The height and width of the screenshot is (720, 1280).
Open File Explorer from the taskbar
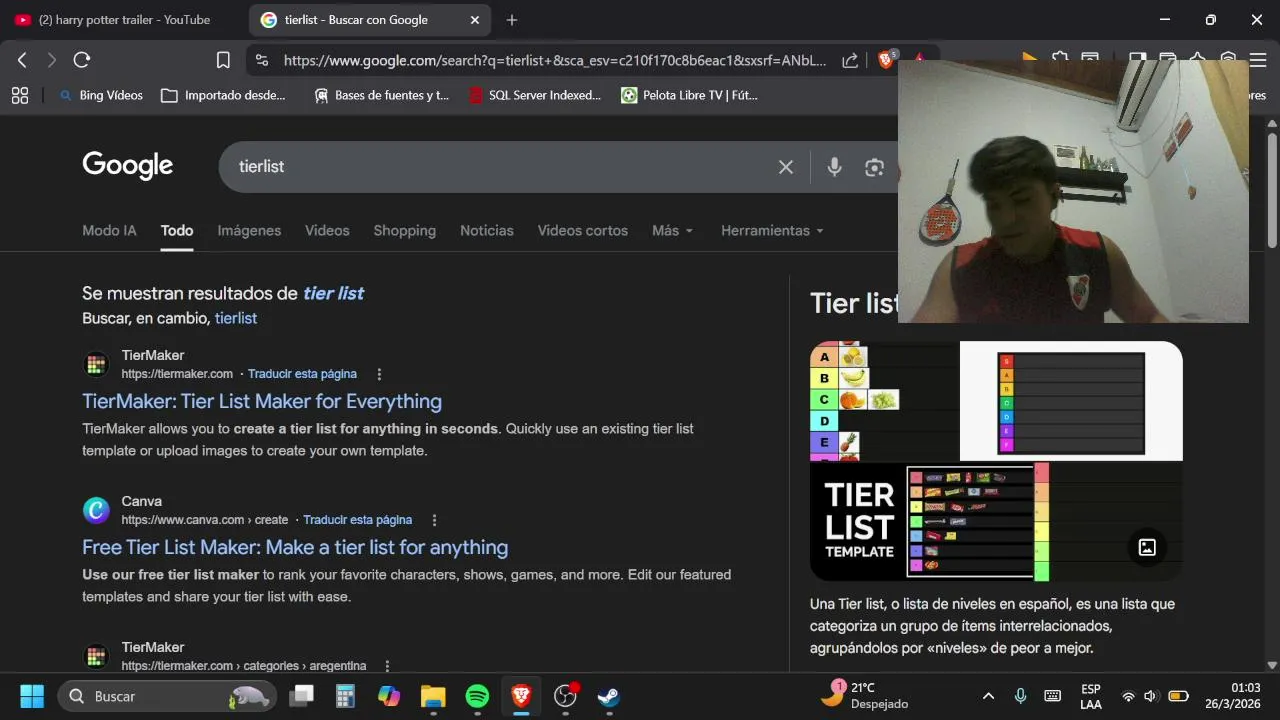tap(432, 696)
